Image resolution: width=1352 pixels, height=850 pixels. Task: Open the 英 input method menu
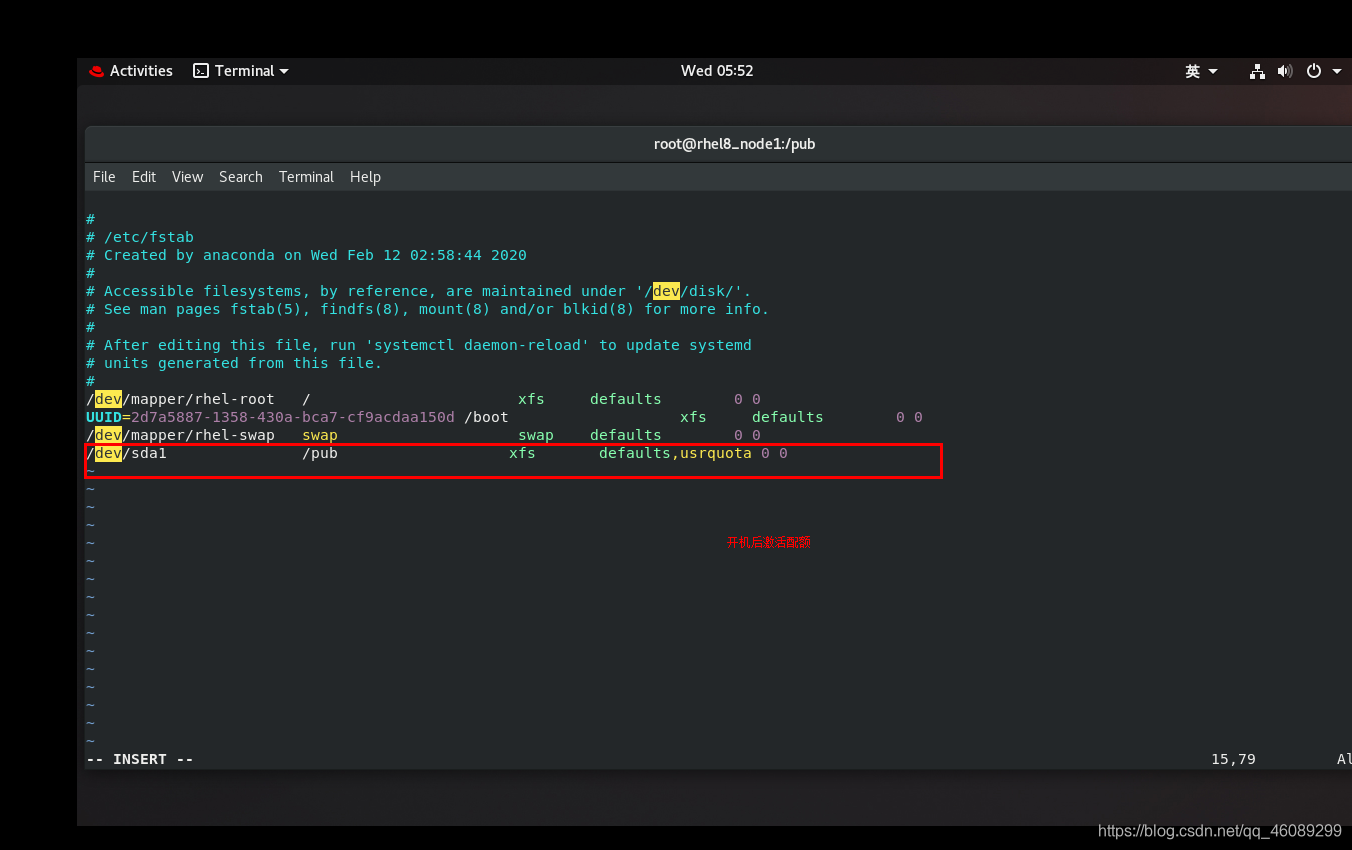point(1201,71)
